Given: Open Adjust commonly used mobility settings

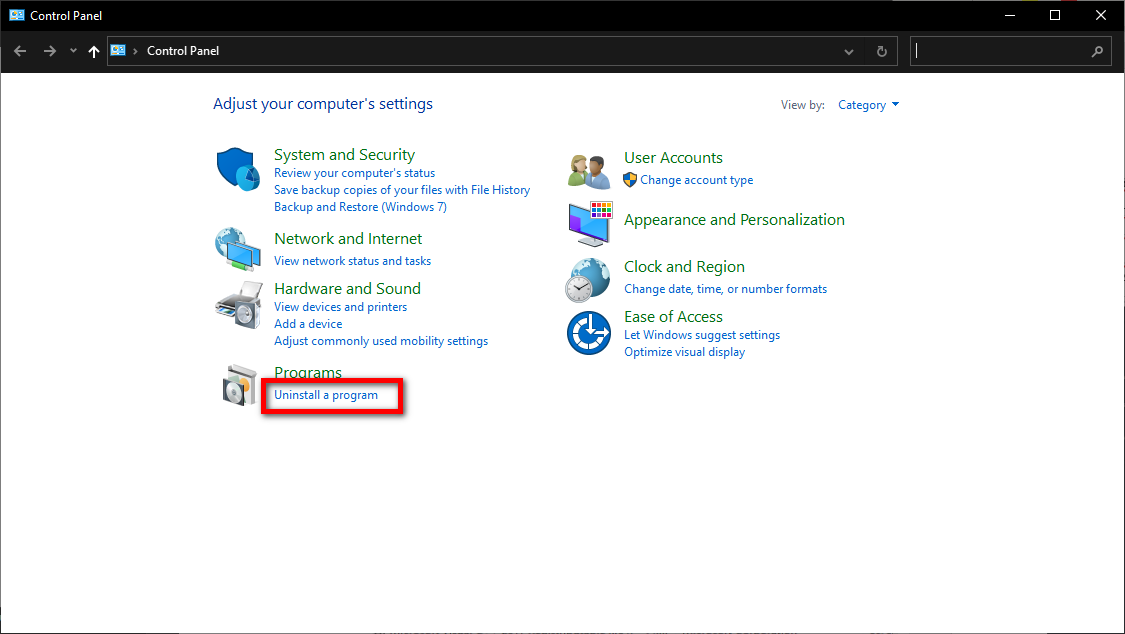Looking at the screenshot, I should click(381, 341).
